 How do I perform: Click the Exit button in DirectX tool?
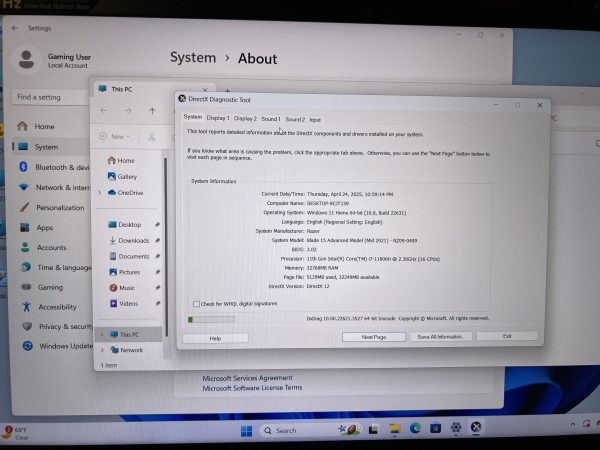pyautogui.click(x=507, y=336)
